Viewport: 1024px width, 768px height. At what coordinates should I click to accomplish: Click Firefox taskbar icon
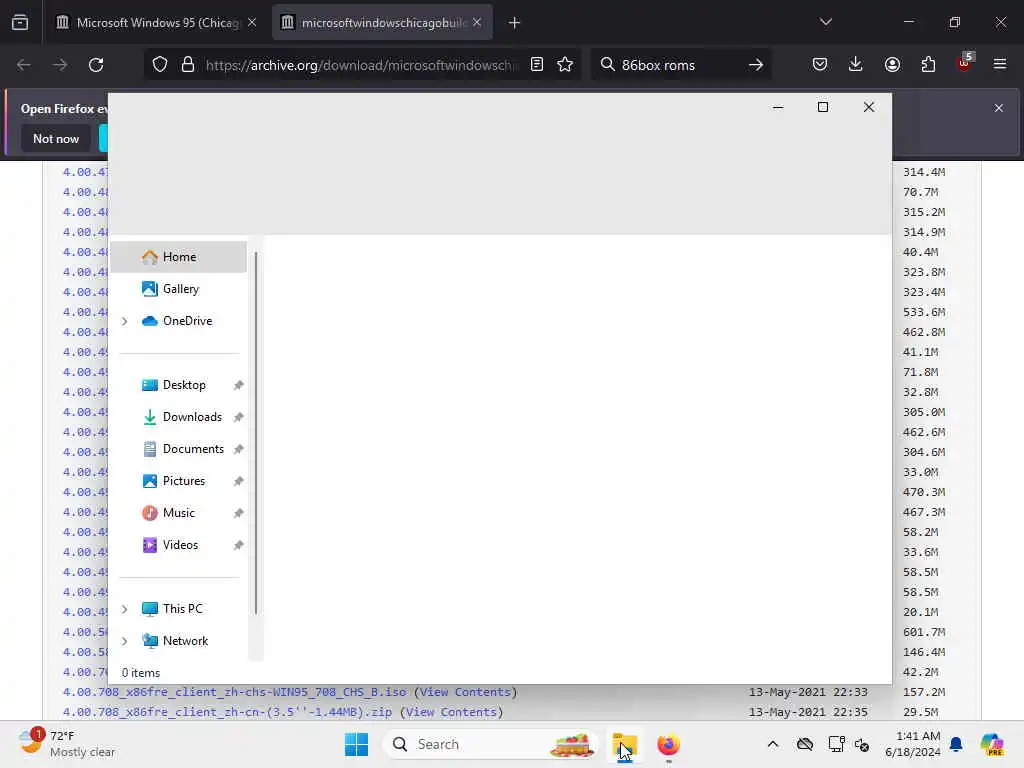point(668,744)
